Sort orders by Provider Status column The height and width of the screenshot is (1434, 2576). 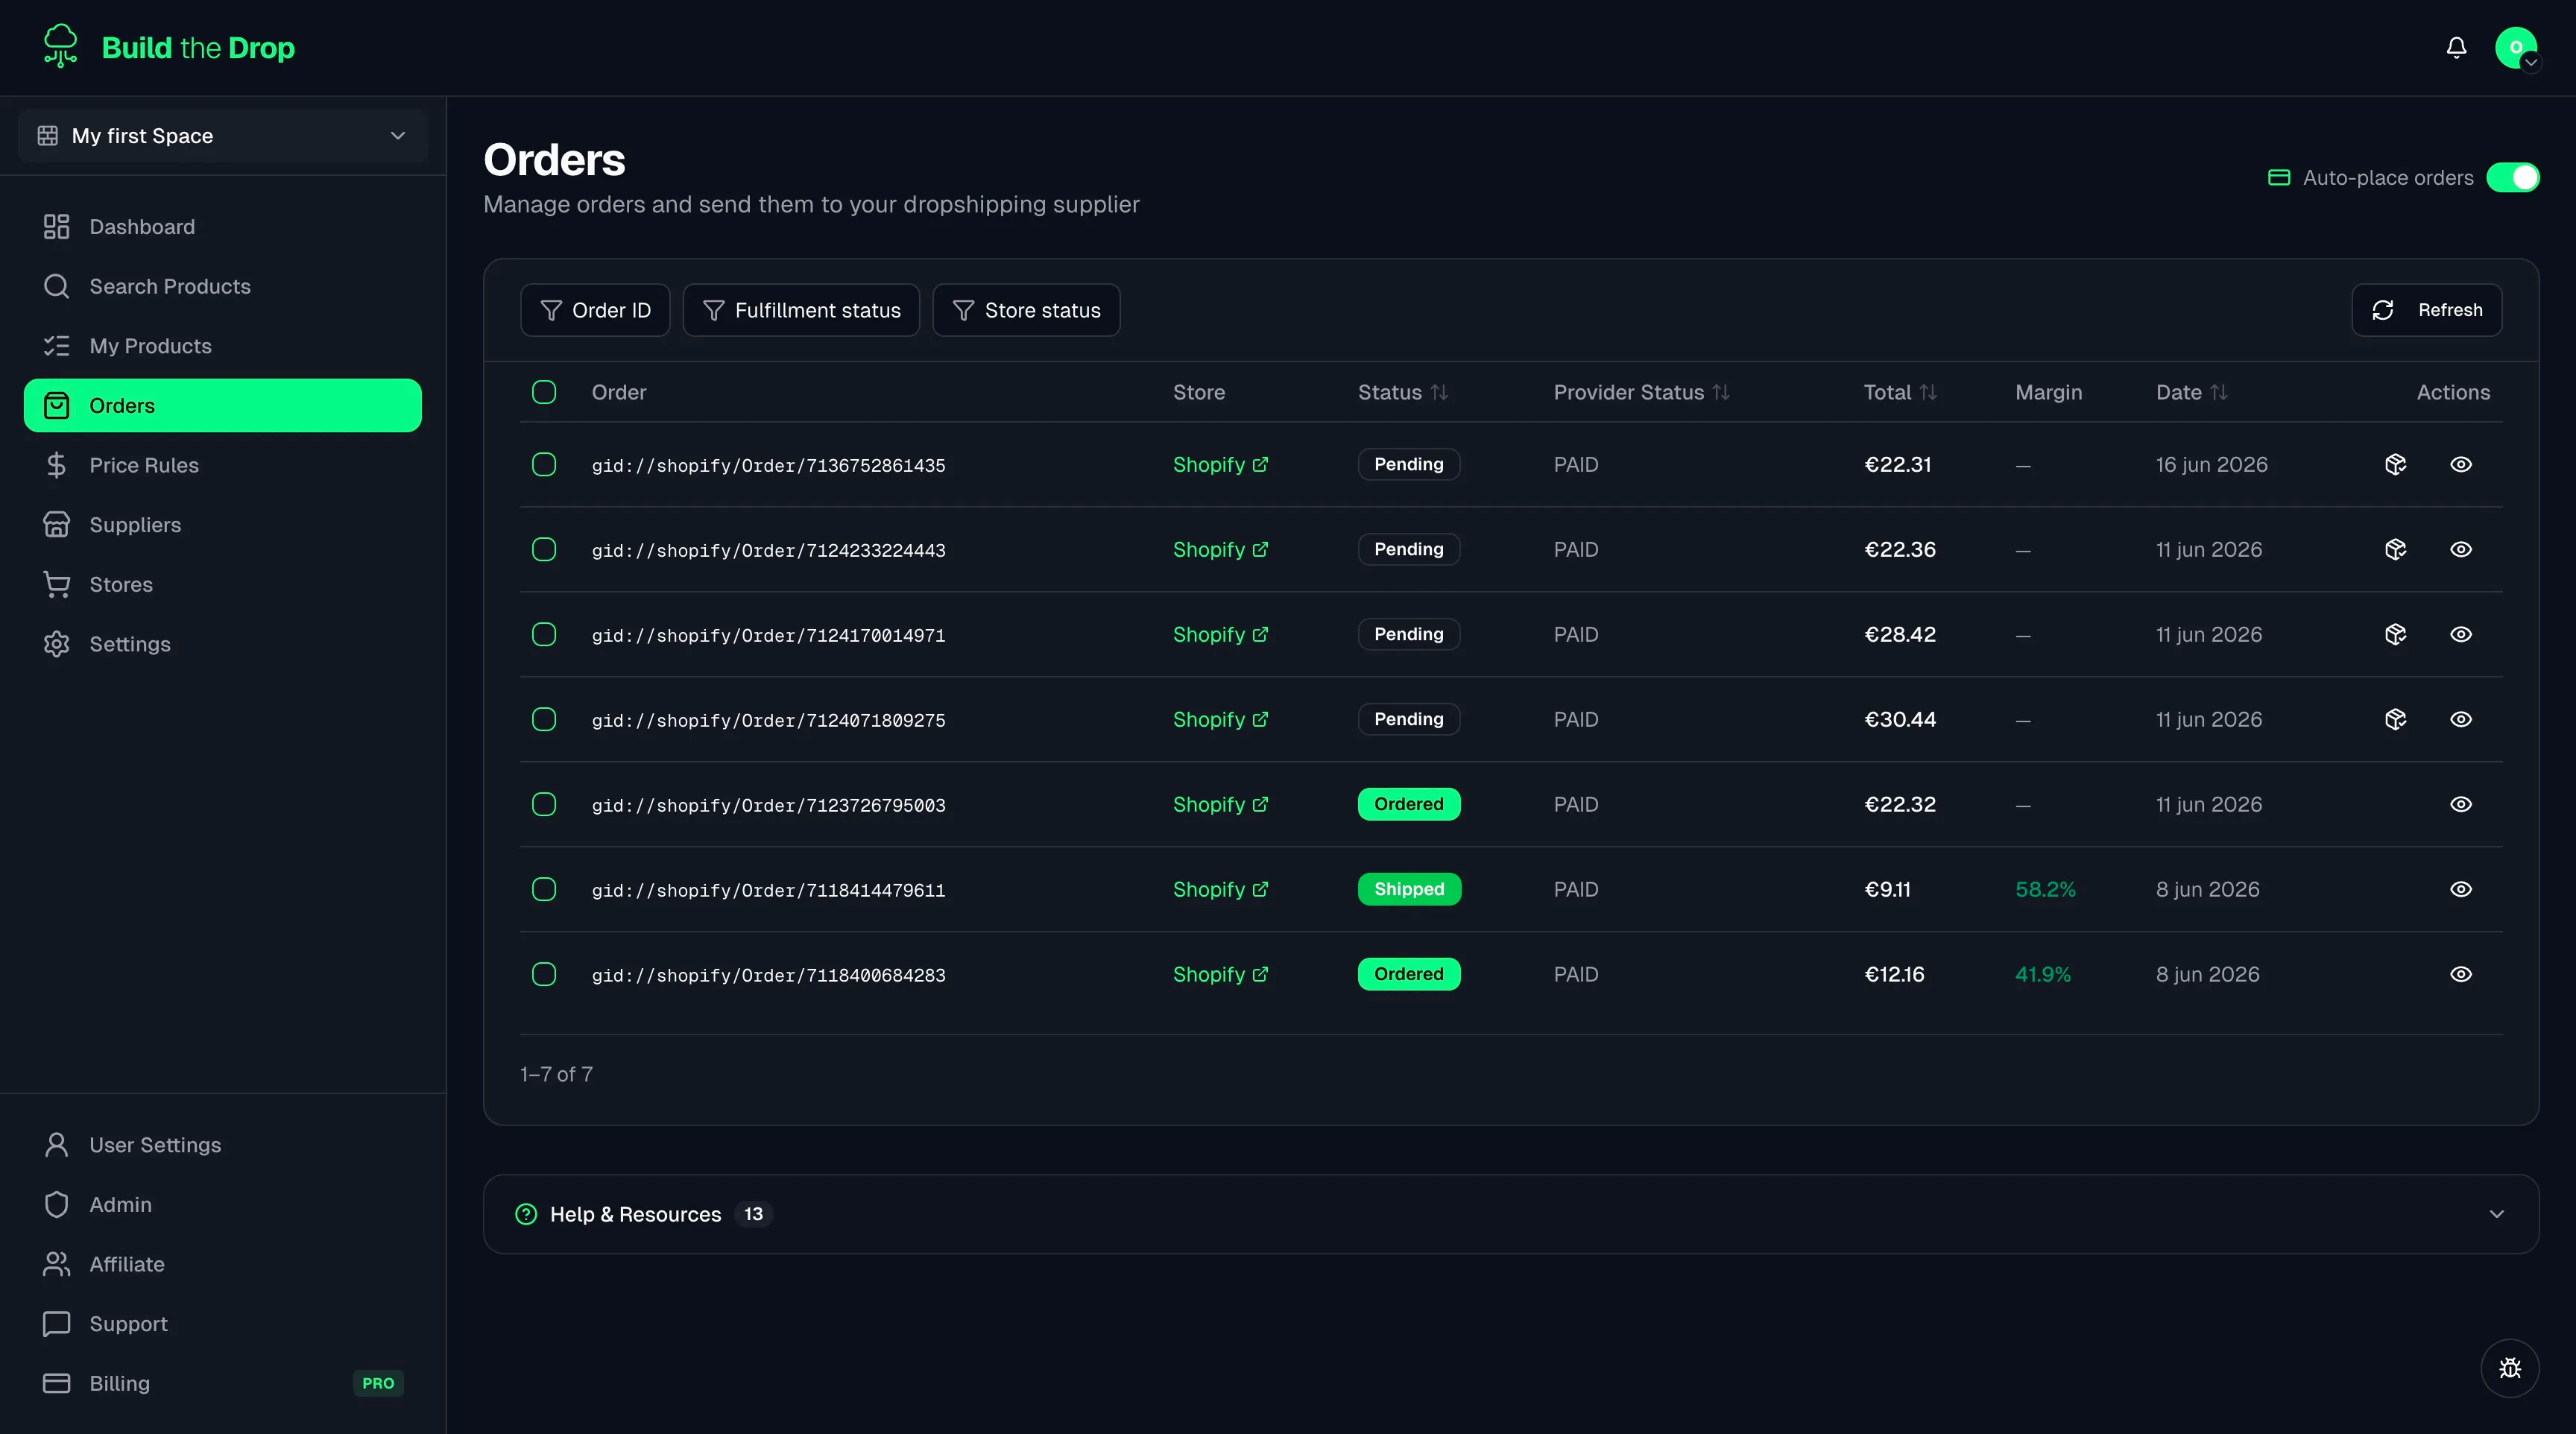pyautogui.click(x=1641, y=393)
